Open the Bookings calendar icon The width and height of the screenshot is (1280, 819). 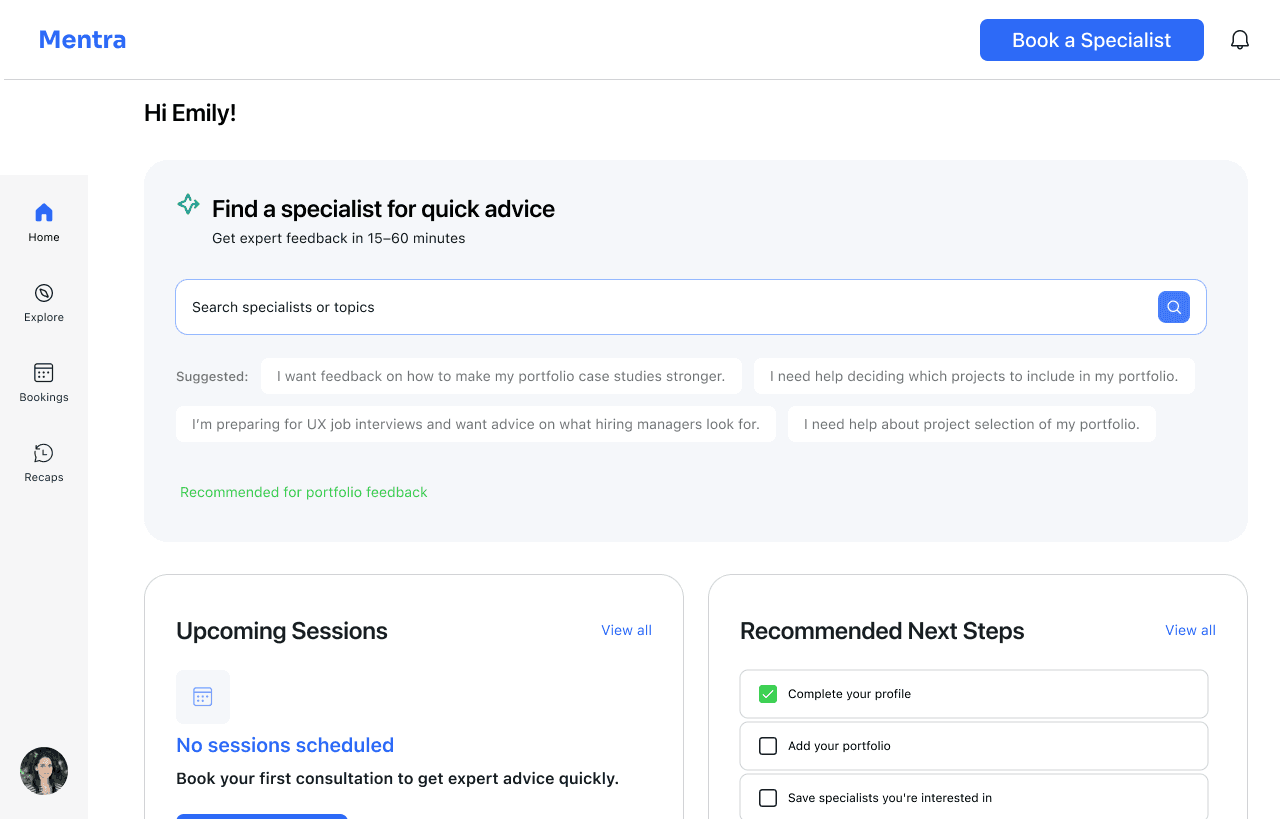pyautogui.click(x=44, y=373)
